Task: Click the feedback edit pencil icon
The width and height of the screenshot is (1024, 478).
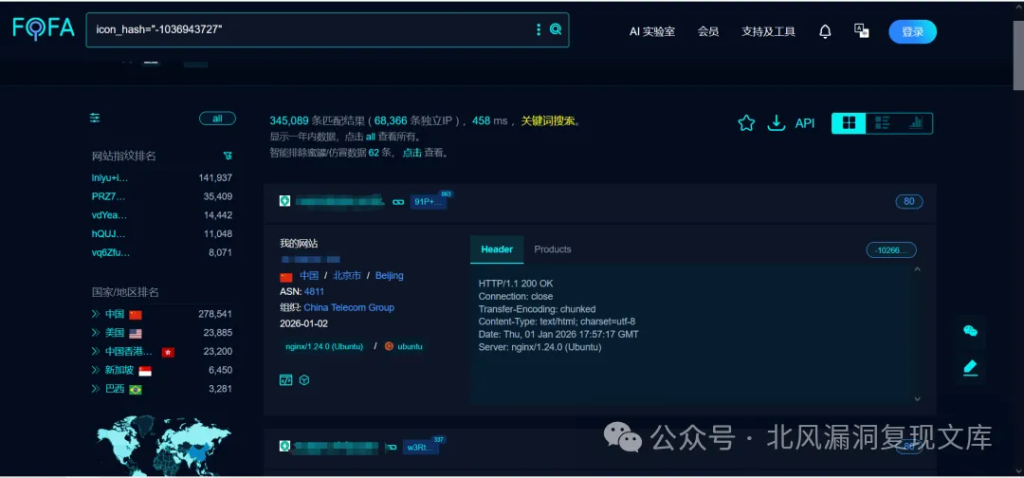Action: (969, 367)
